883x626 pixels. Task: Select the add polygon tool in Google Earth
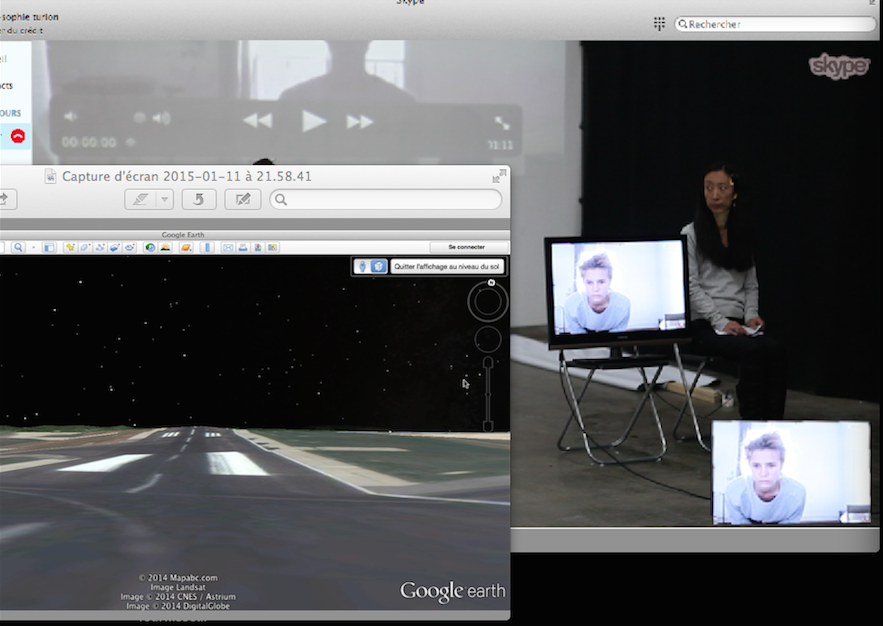point(85,247)
